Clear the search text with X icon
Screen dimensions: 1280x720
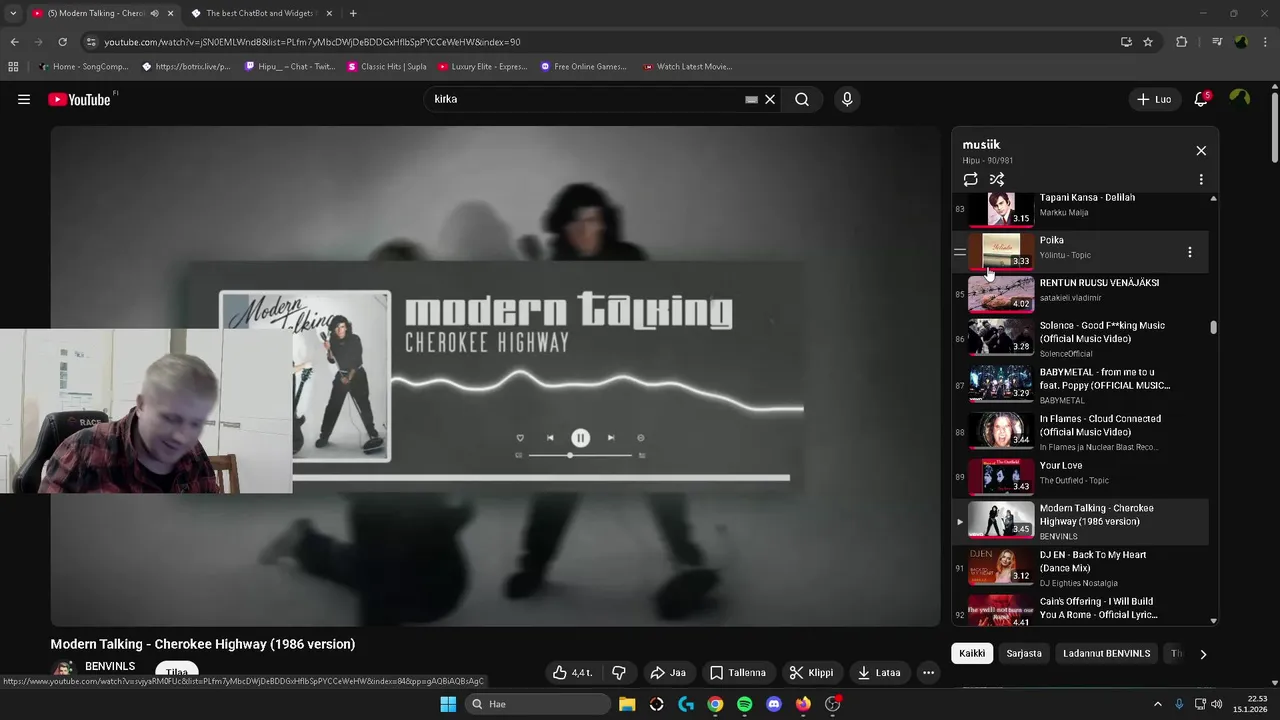tap(770, 99)
